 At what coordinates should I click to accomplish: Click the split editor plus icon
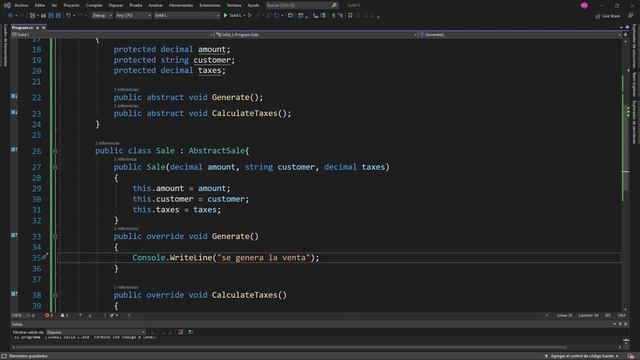[625, 35]
